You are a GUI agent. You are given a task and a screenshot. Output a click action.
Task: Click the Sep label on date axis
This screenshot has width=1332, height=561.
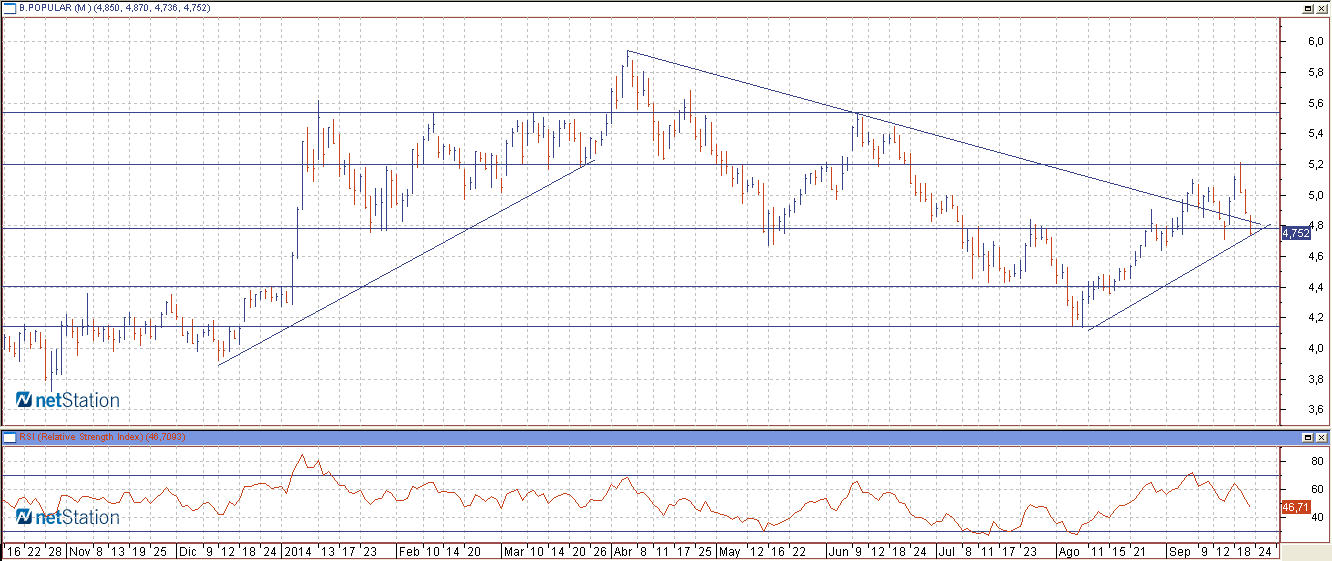[x=1178, y=551]
